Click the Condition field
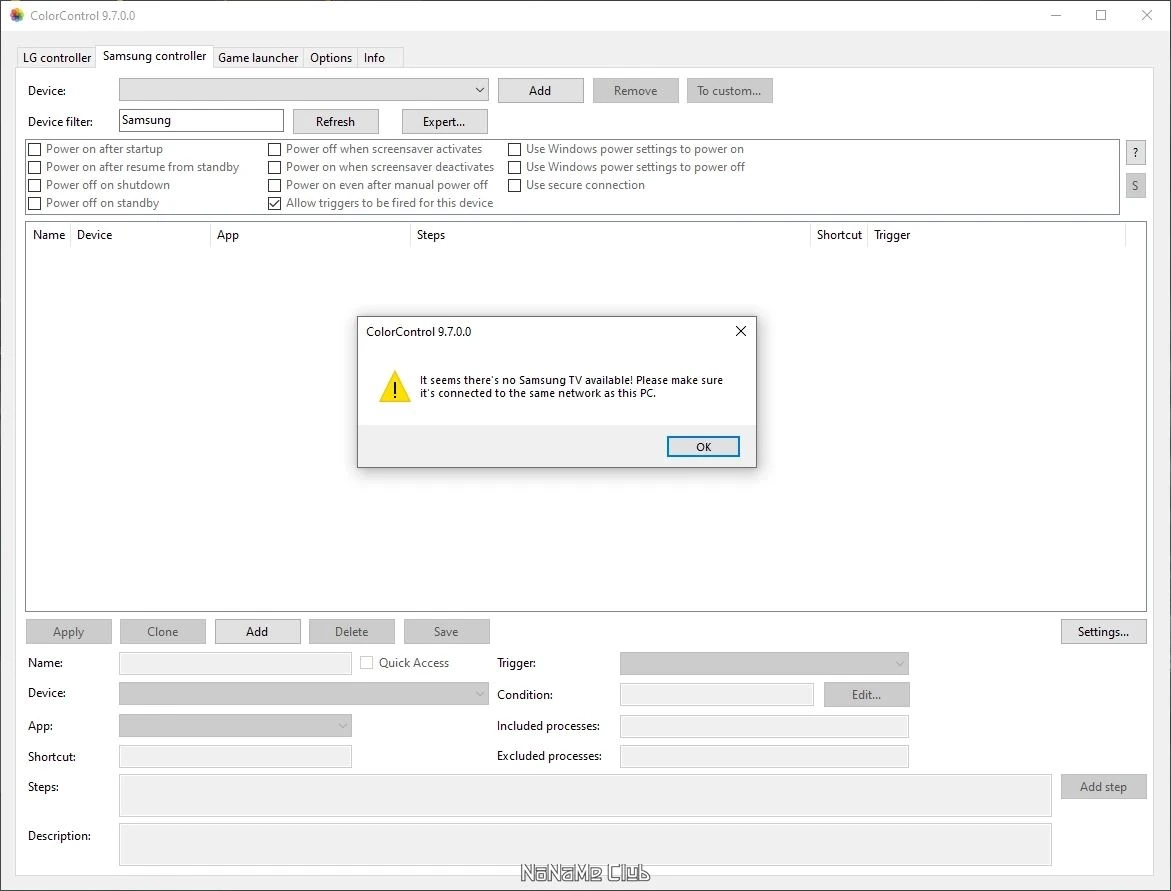This screenshot has width=1171, height=891. 716,695
